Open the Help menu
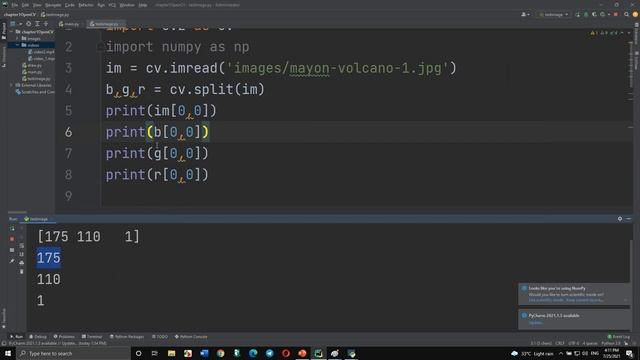The image size is (640, 360). (143, 5)
